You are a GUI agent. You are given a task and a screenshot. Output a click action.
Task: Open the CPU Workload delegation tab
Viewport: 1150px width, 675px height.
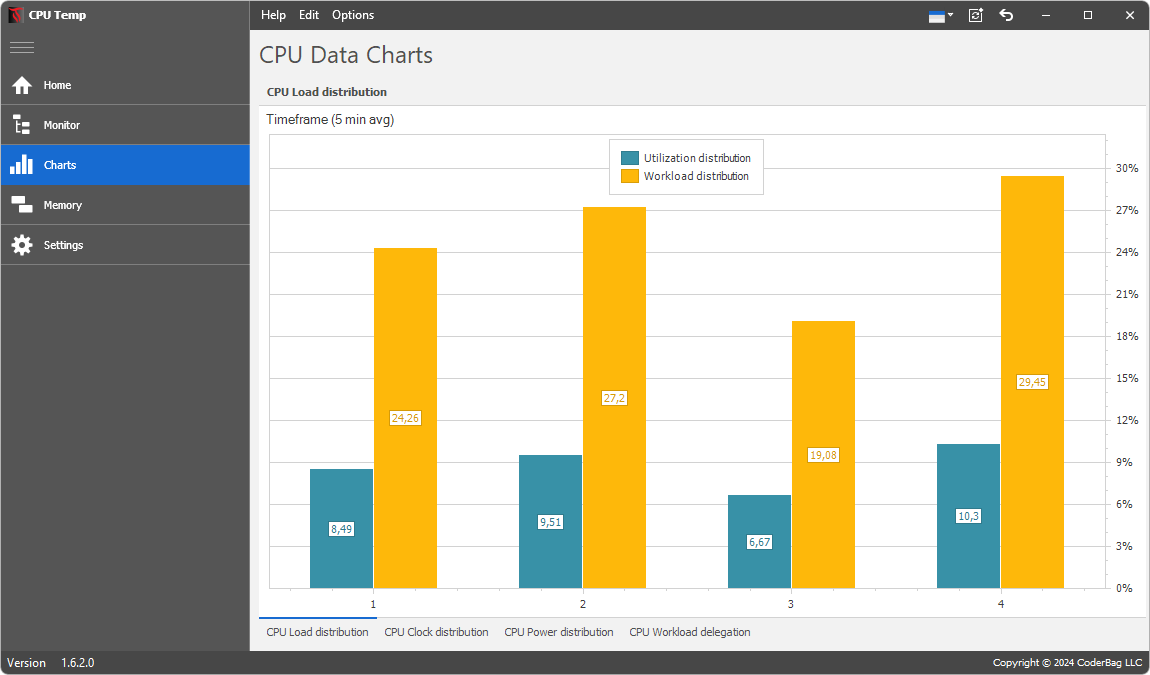pos(689,632)
